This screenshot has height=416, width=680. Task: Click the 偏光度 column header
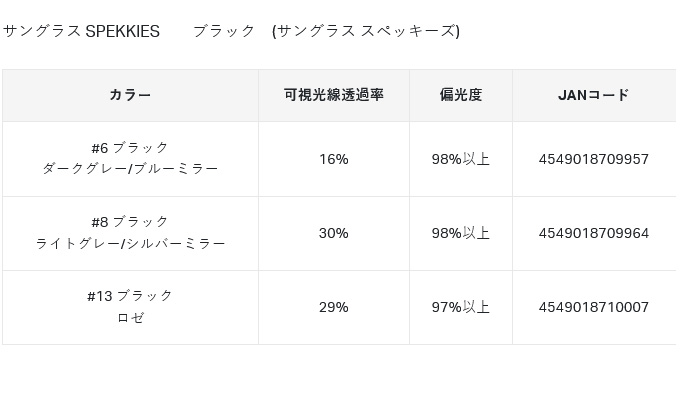click(x=460, y=95)
